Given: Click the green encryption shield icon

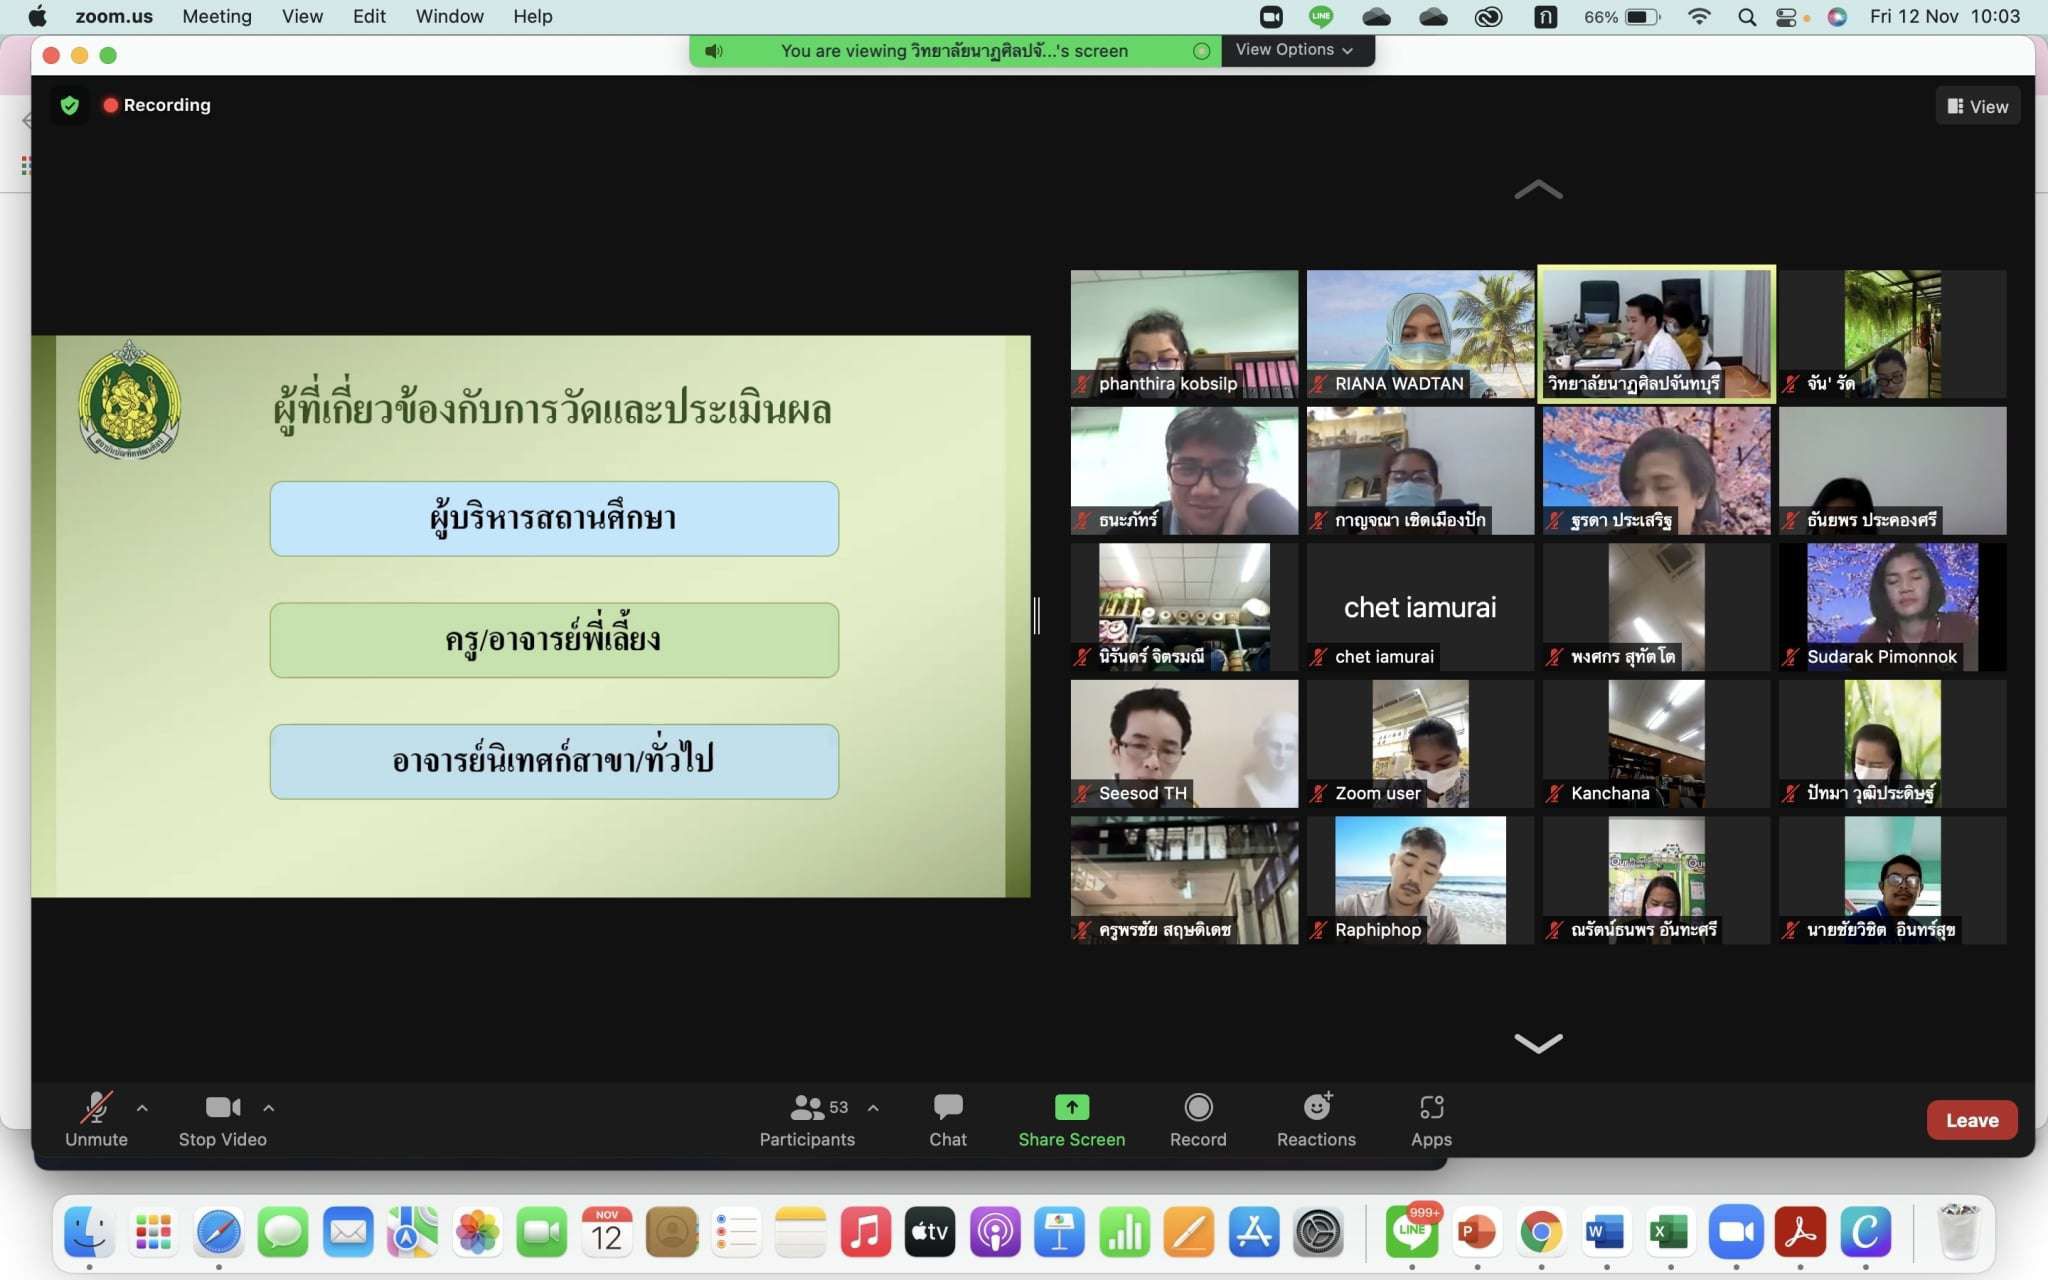Looking at the screenshot, I should [x=69, y=105].
